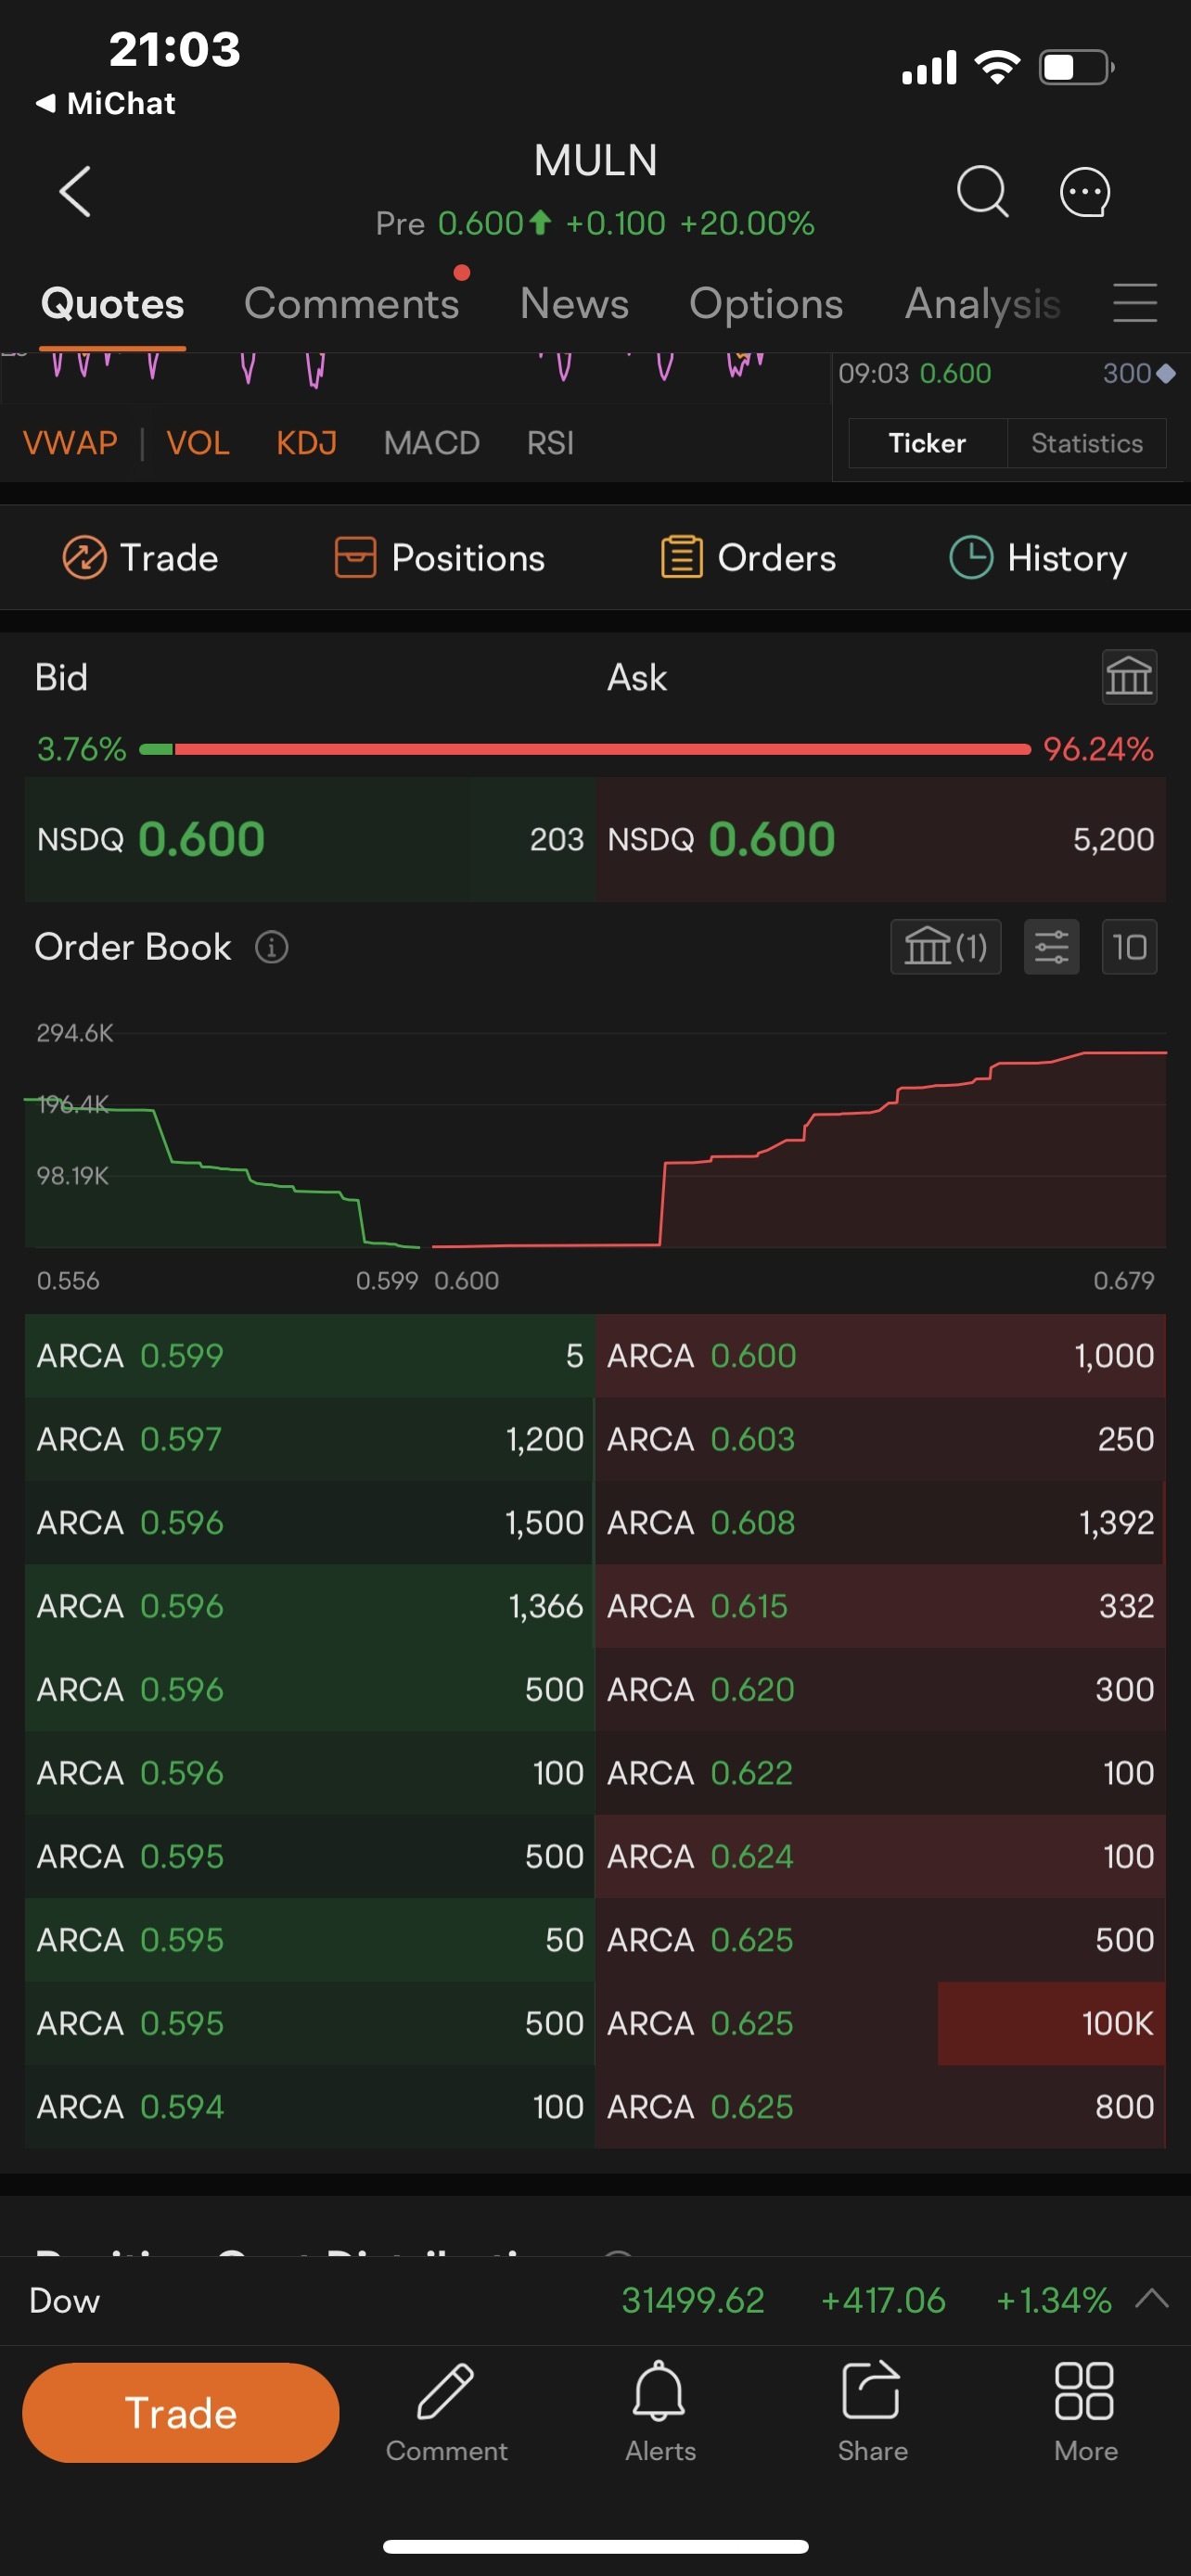Tap the 09:03 0.600 ticker entry
This screenshot has width=1191, height=2576.
coord(1006,374)
